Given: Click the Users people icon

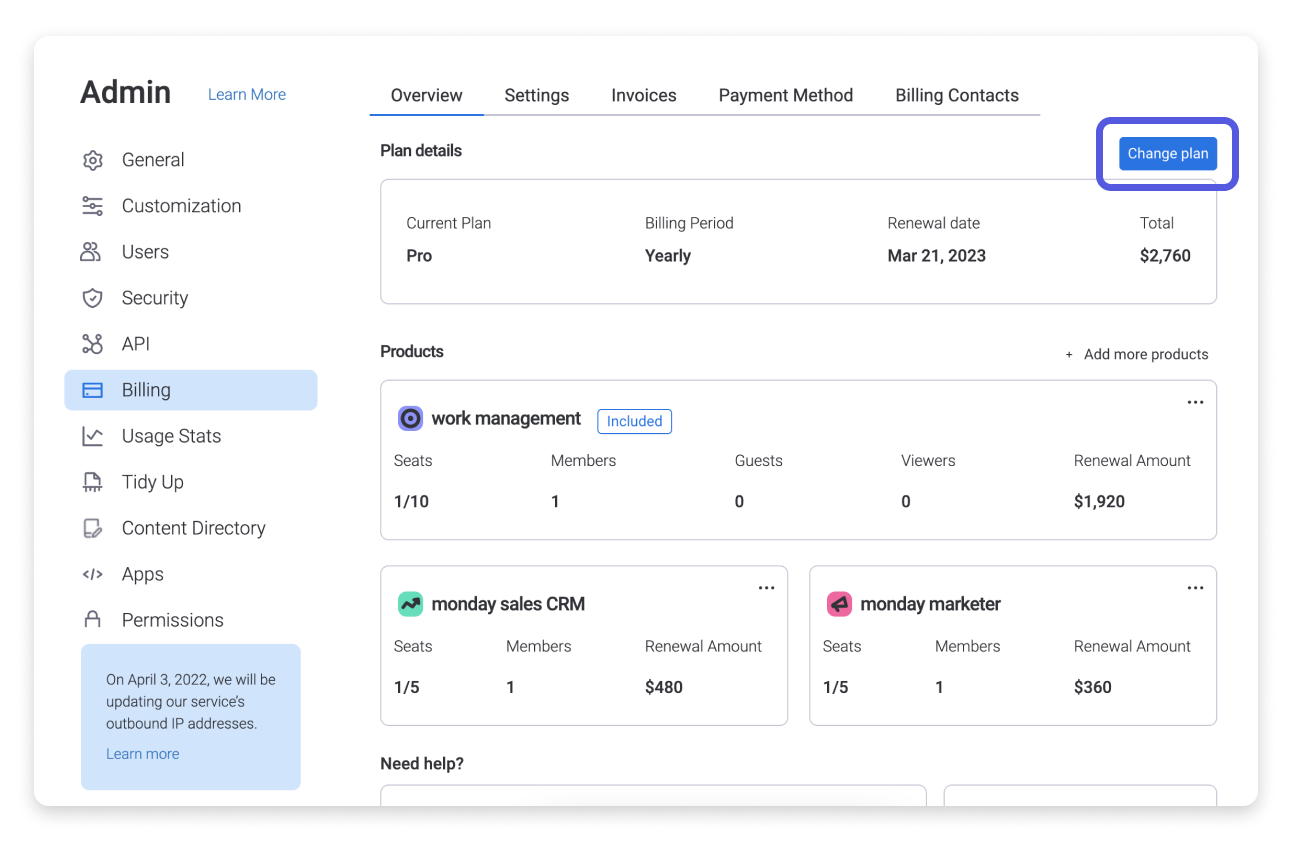Looking at the screenshot, I should 92,252.
